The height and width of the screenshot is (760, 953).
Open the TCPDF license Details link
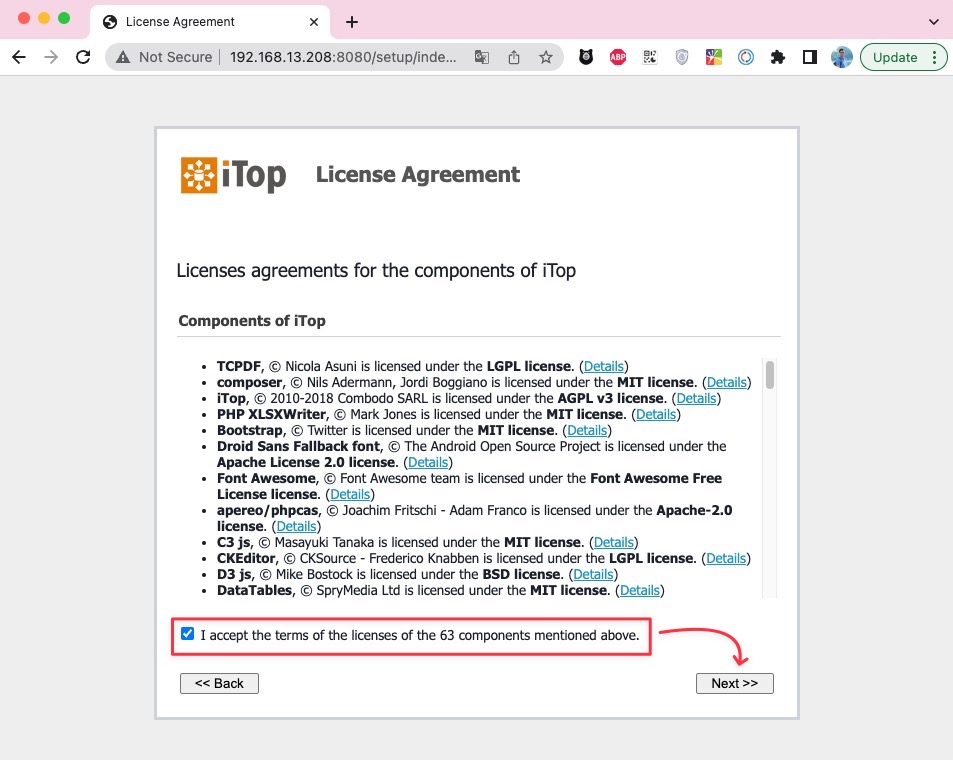(604, 367)
